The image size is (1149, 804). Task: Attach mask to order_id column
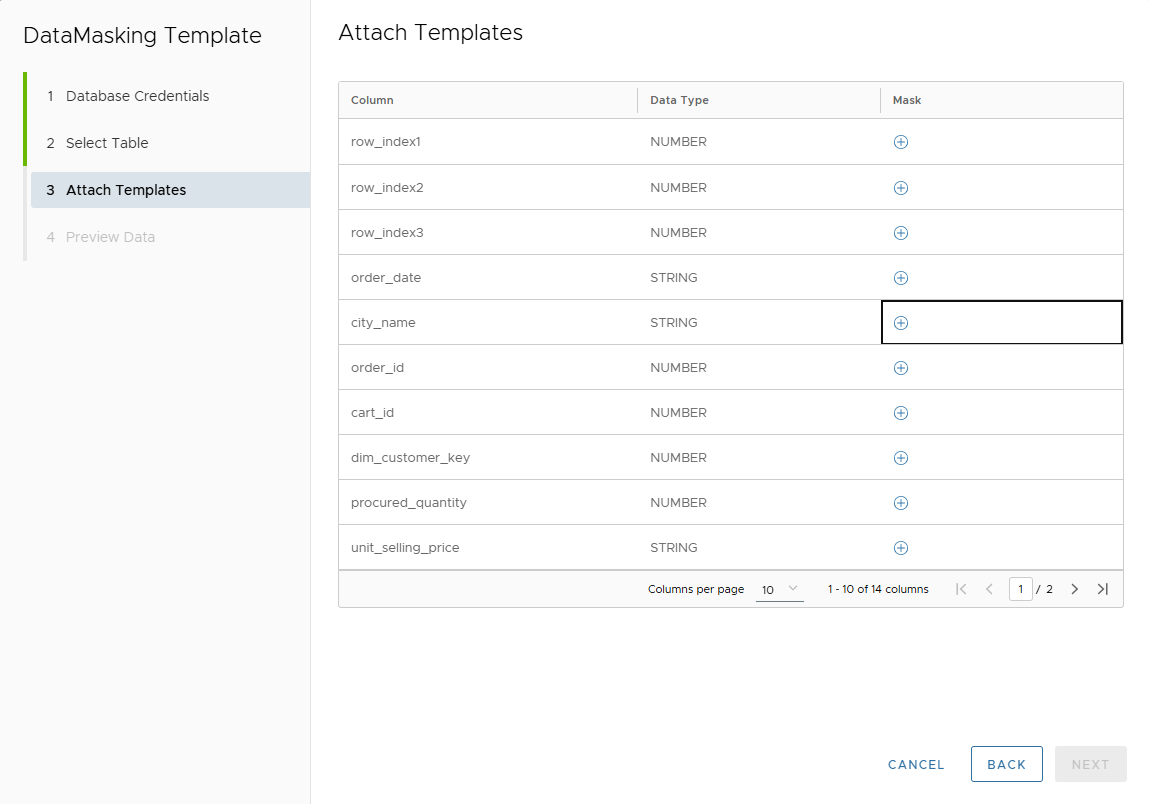pyautogui.click(x=900, y=368)
